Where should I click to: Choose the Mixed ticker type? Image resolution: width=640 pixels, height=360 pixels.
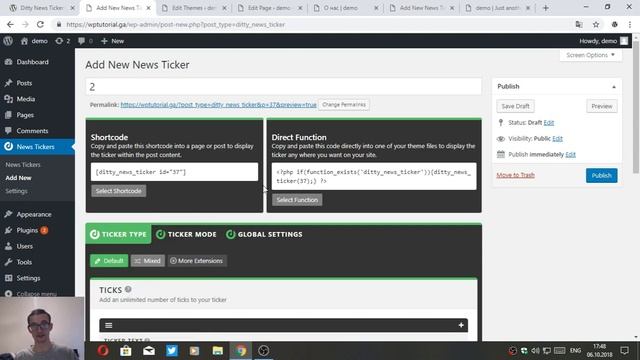point(148,261)
